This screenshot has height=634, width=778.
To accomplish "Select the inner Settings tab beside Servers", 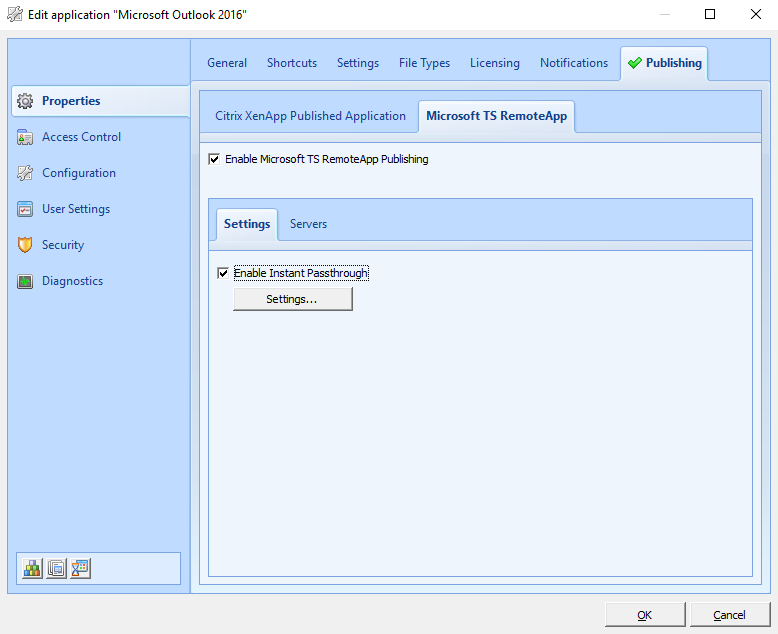I will tap(247, 224).
